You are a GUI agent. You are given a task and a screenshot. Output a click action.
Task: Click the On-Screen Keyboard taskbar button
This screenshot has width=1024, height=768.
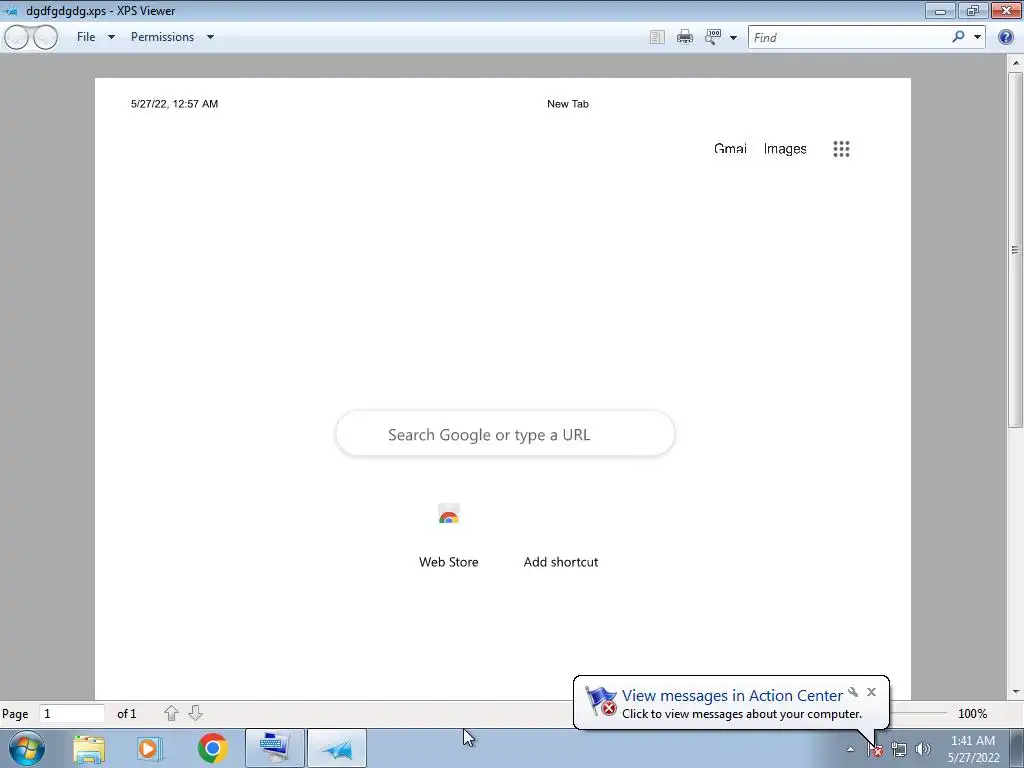pyautogui.click(x=274, y=748)
